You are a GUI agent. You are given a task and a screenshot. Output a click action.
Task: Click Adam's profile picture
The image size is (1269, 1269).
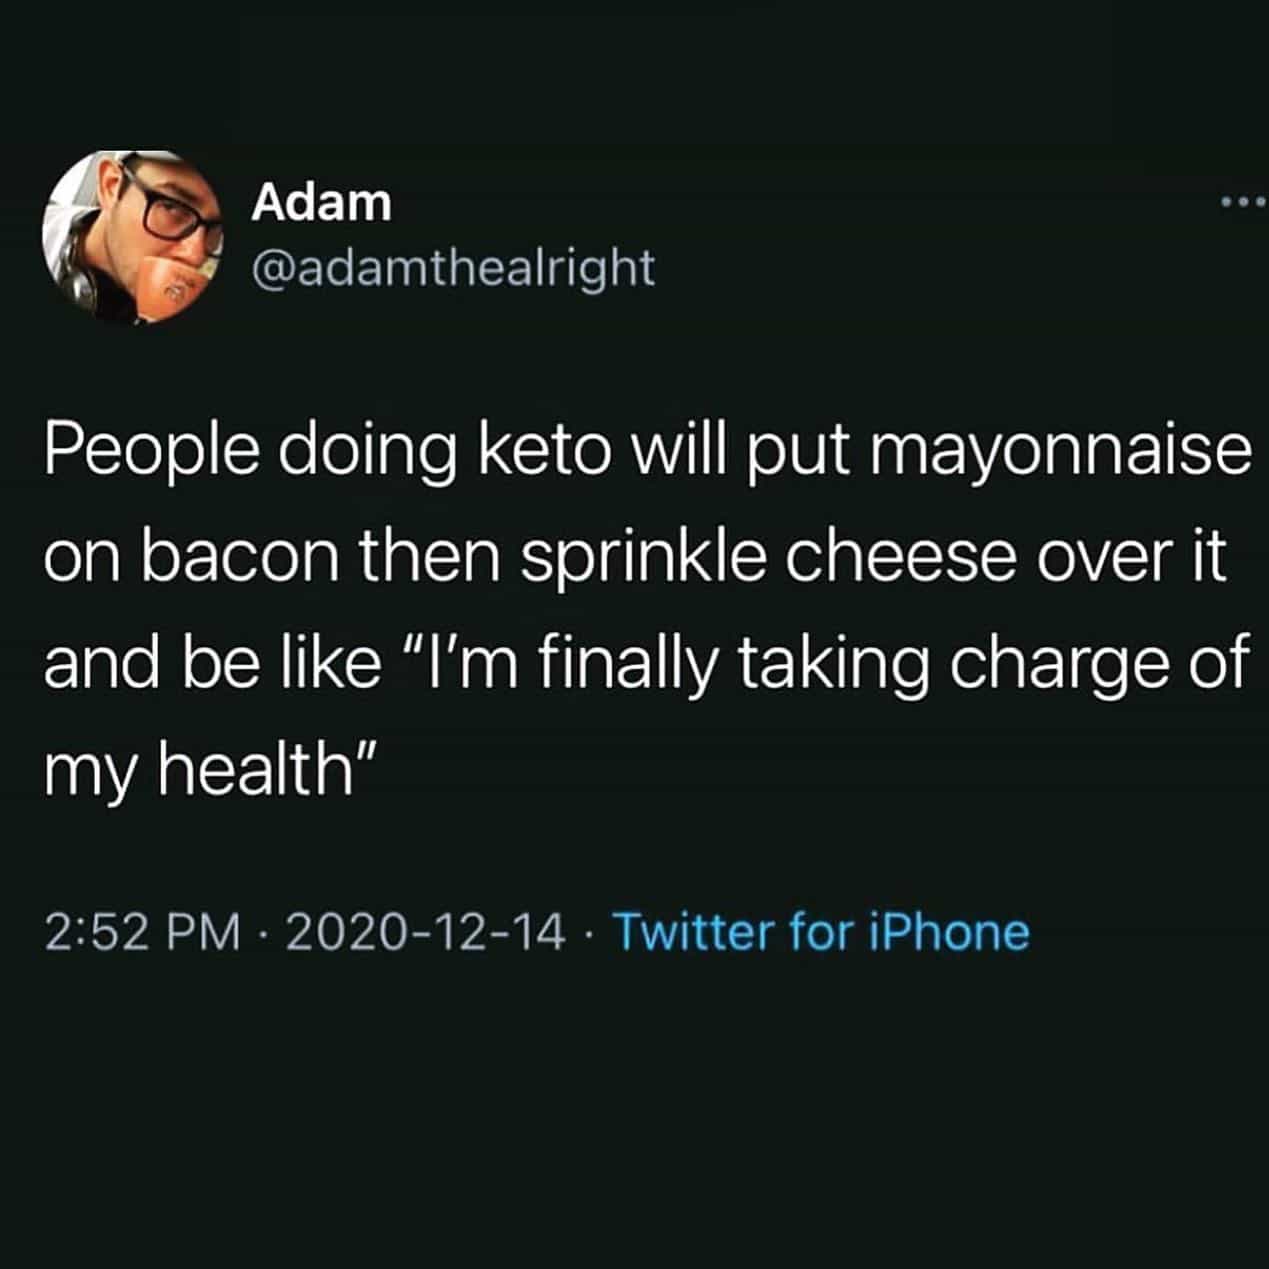pos(132,236)
